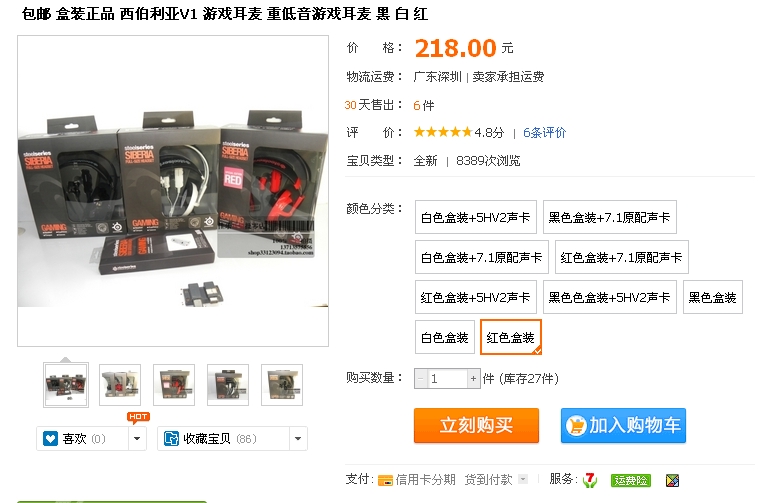Click the credit card 信用卡分期 icon
This screenshot has width=763, height=503.
coord(385,480)
